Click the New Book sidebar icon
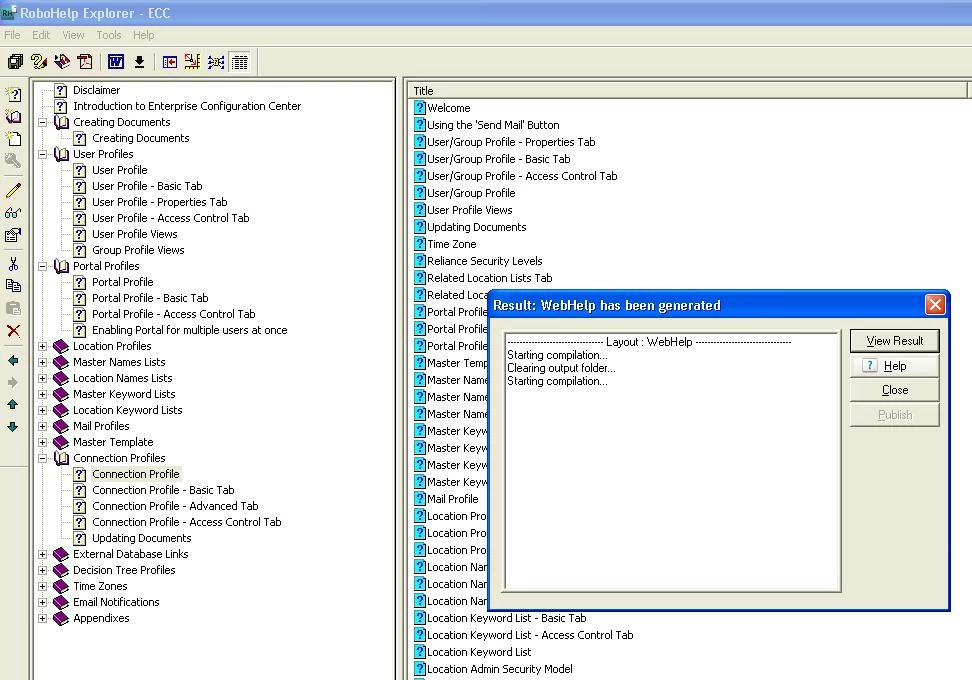The width and height of the screenshot is (972, 680). tap(13, 117)
